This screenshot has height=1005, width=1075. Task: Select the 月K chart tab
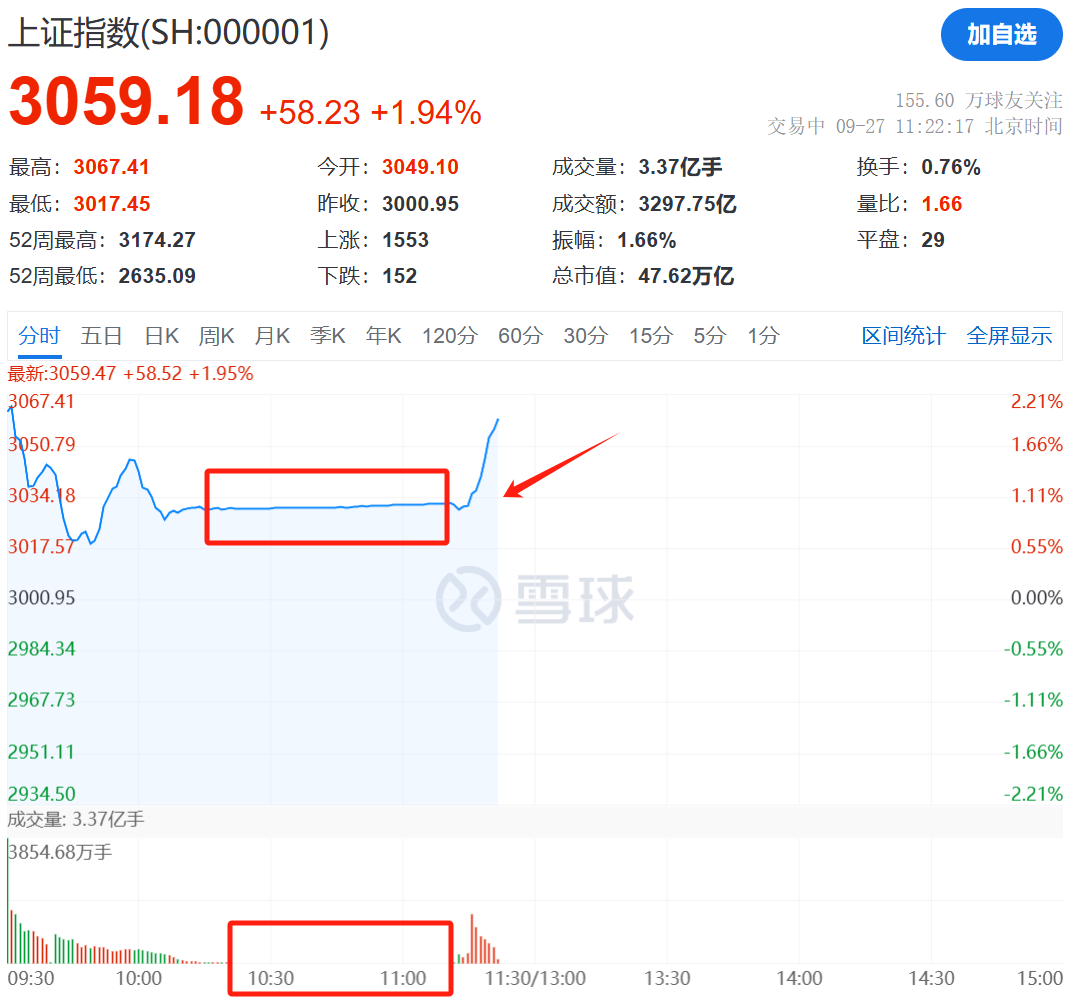pos(272,336)
